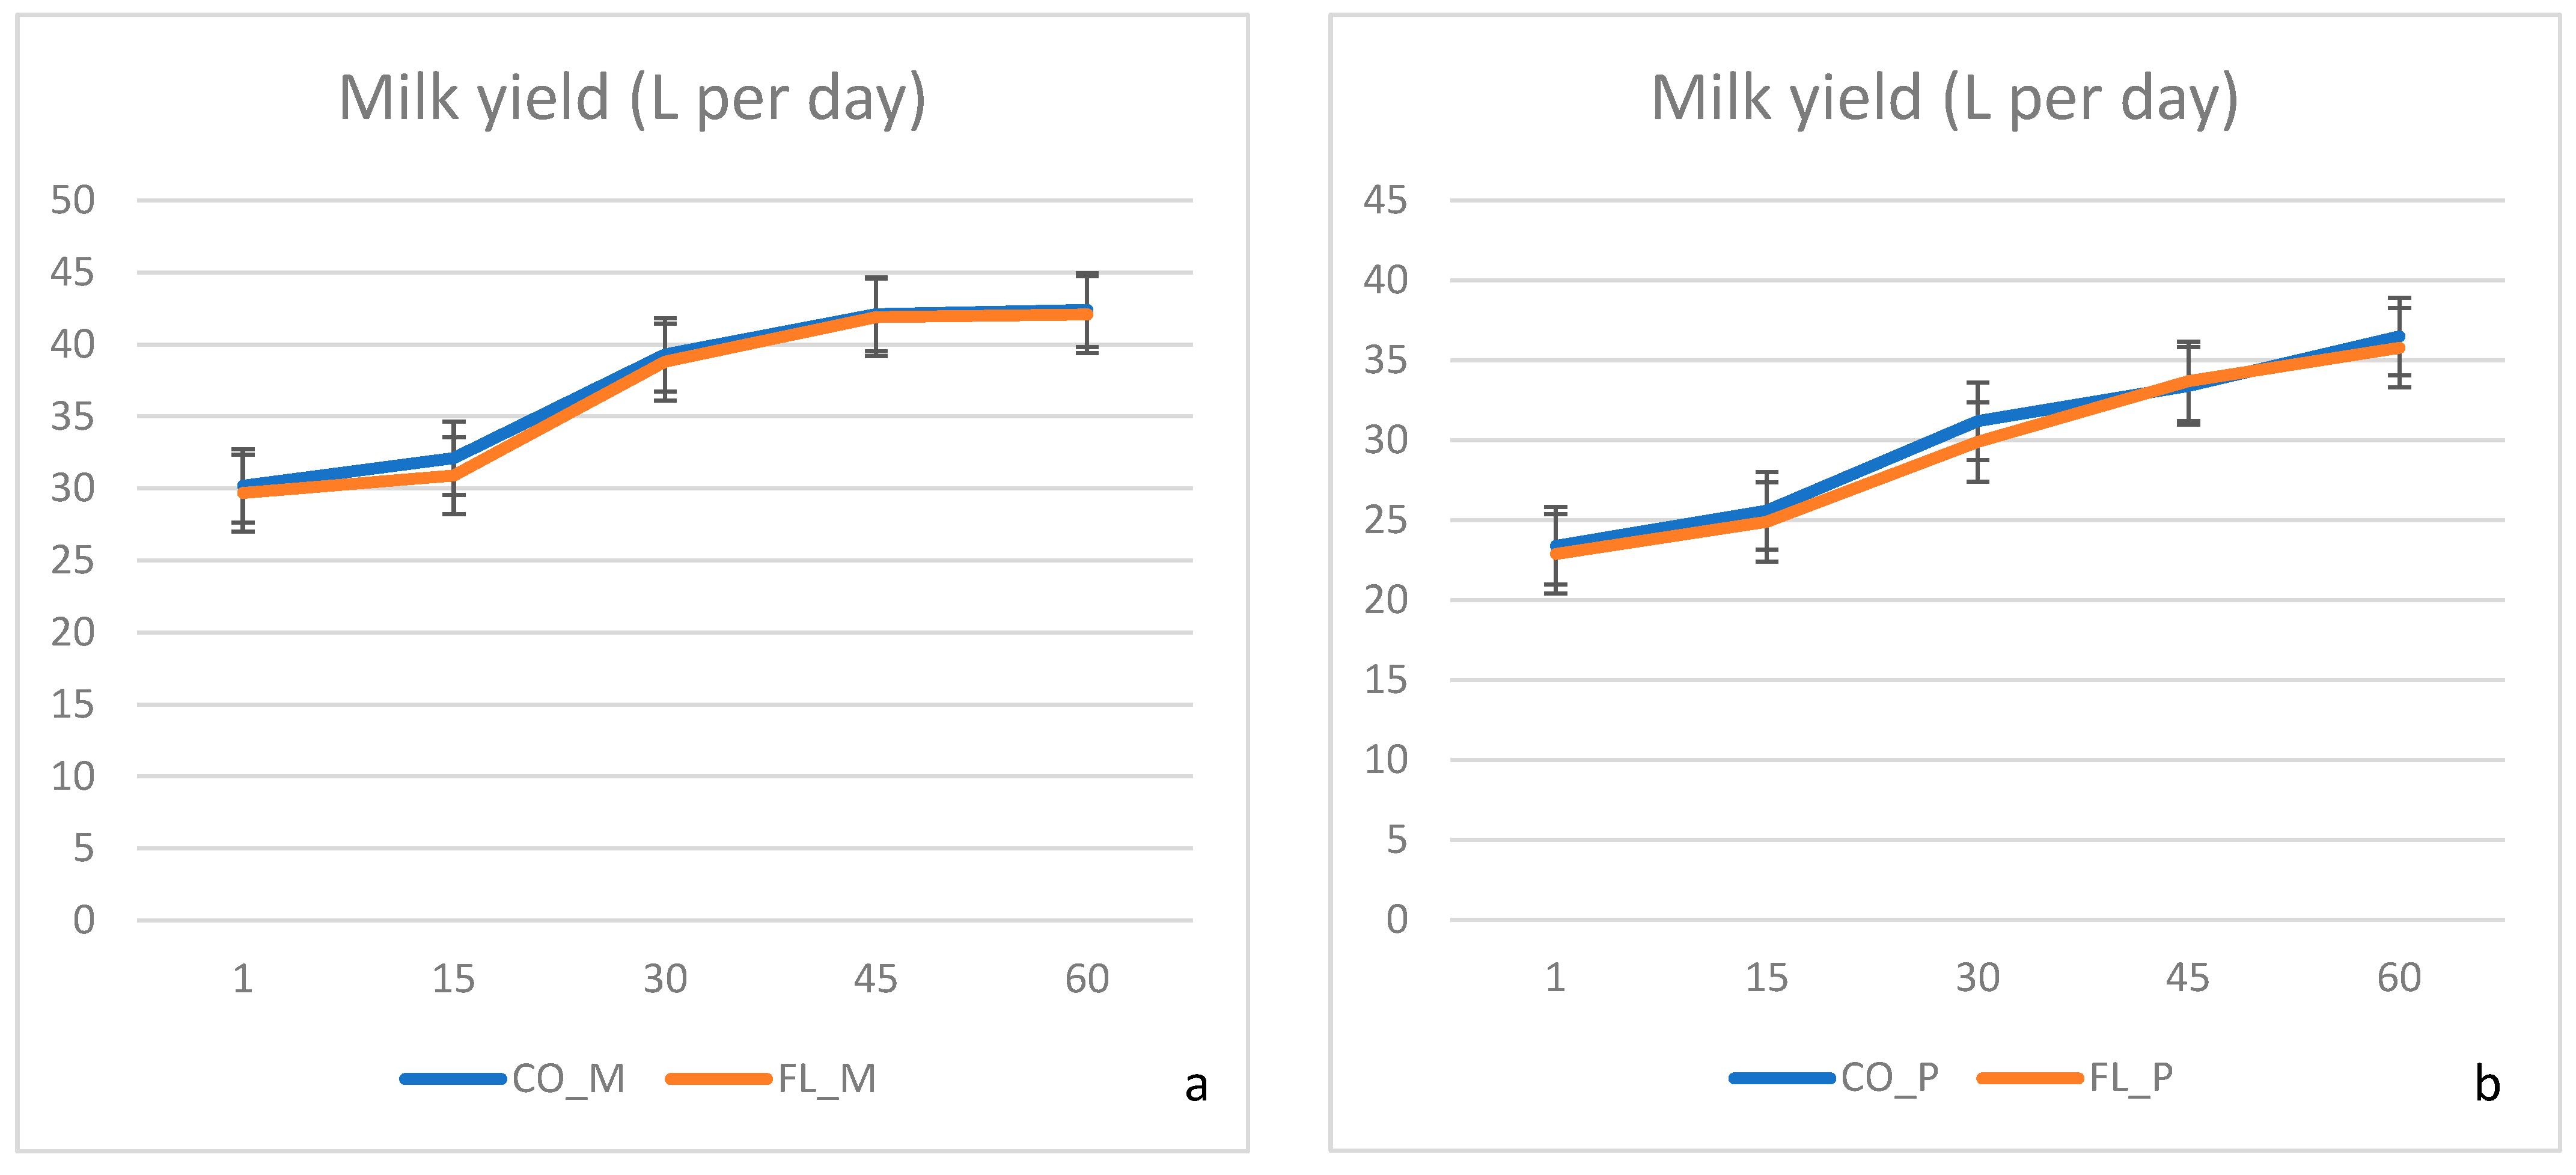The height and width of the screenshot is (1175, 2576).
Task: Select the CO_M legend label
Action: tap(568, 1079)
